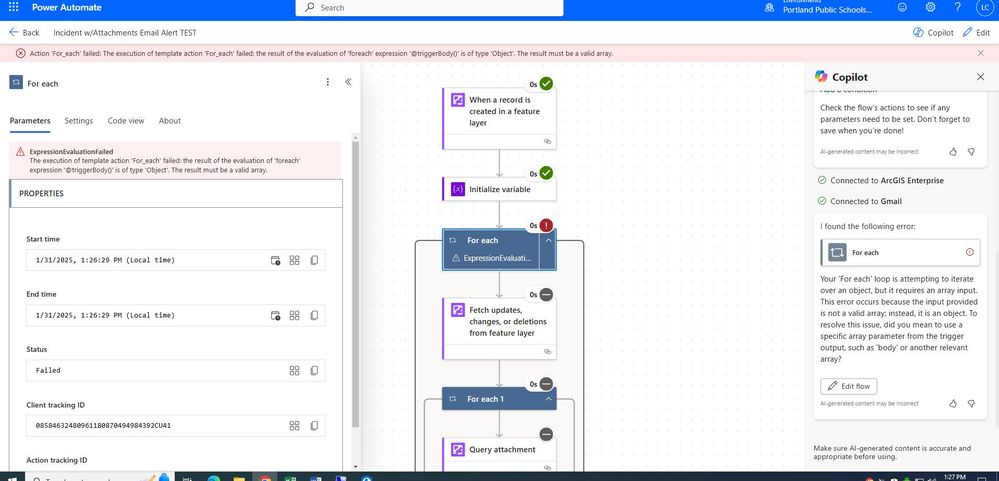
Task: Click the link icon on the trigger node
Action: pyautogui.click(x=547, y=141)
